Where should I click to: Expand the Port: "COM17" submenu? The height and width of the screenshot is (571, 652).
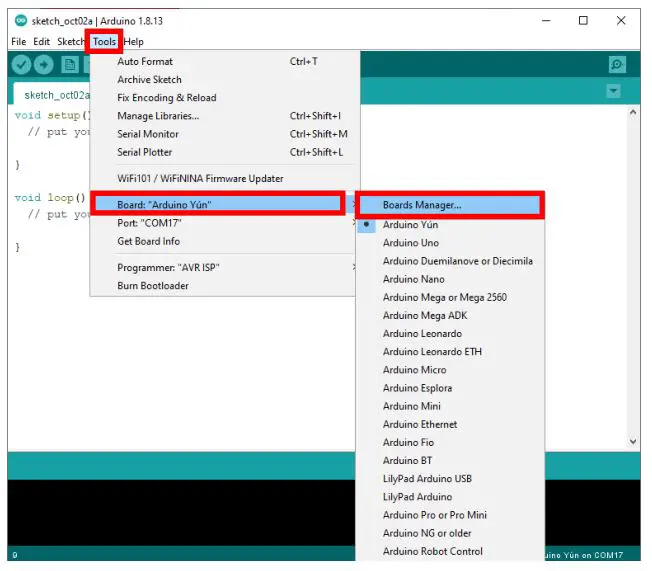(225, 223)
